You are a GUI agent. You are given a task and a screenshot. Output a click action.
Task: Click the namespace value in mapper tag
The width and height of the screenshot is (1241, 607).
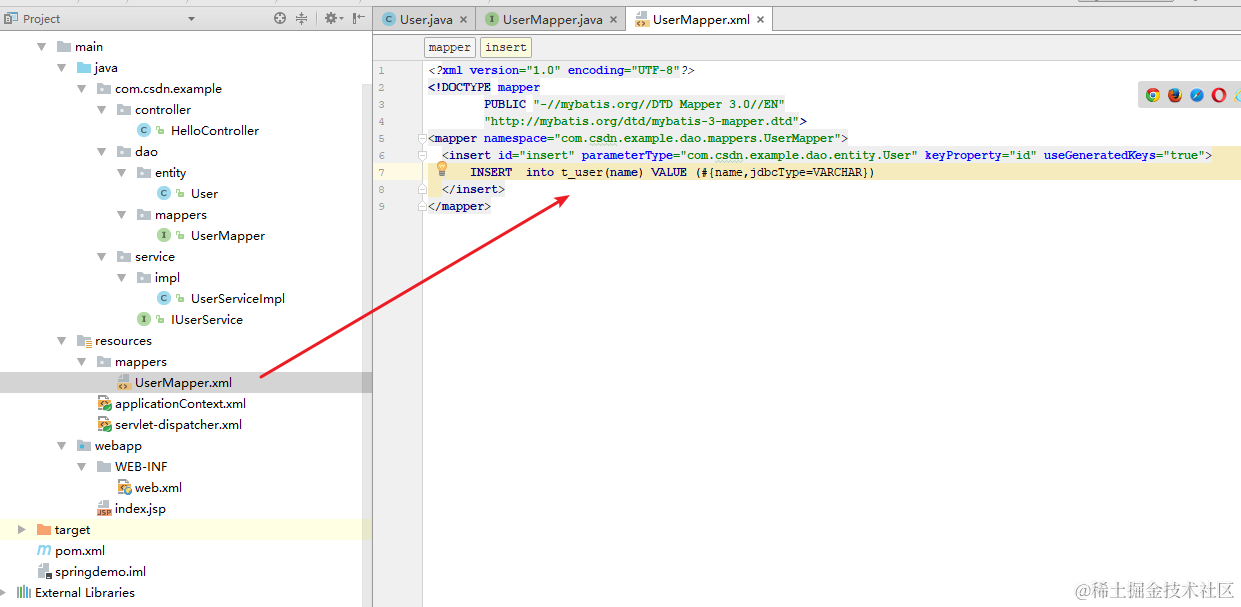point(699,138)
